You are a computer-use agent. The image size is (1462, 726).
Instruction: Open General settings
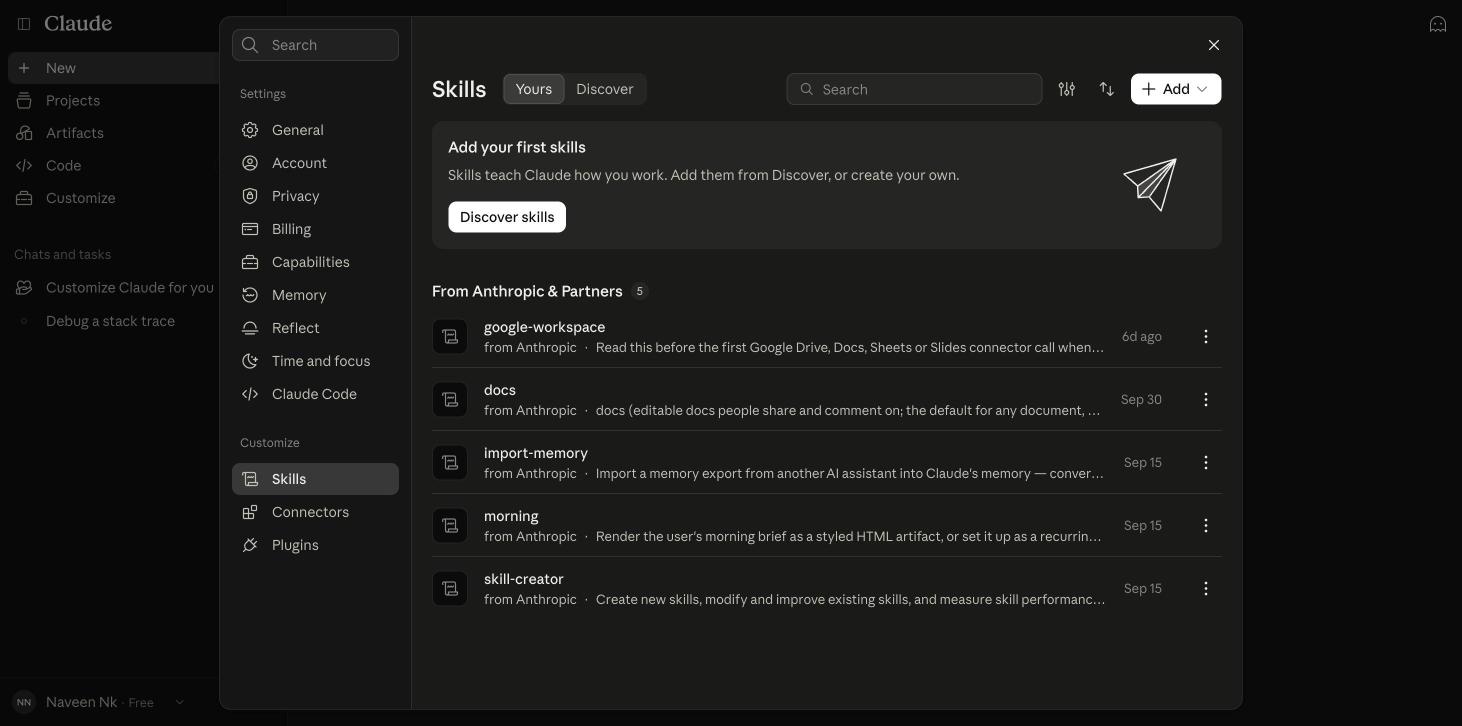315,130
